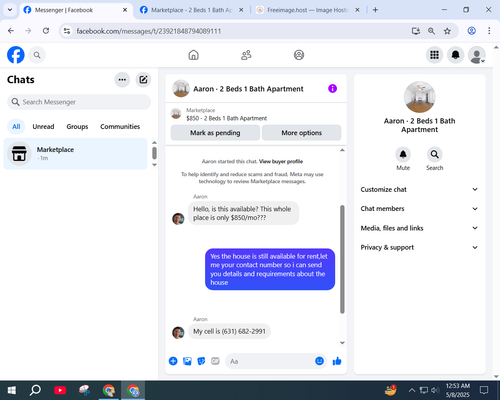The width and height of the screenshot is (500, 400).
Task: Reload the page with browser refresh icon
Action: pyautogui.click(x=46, y=31)
